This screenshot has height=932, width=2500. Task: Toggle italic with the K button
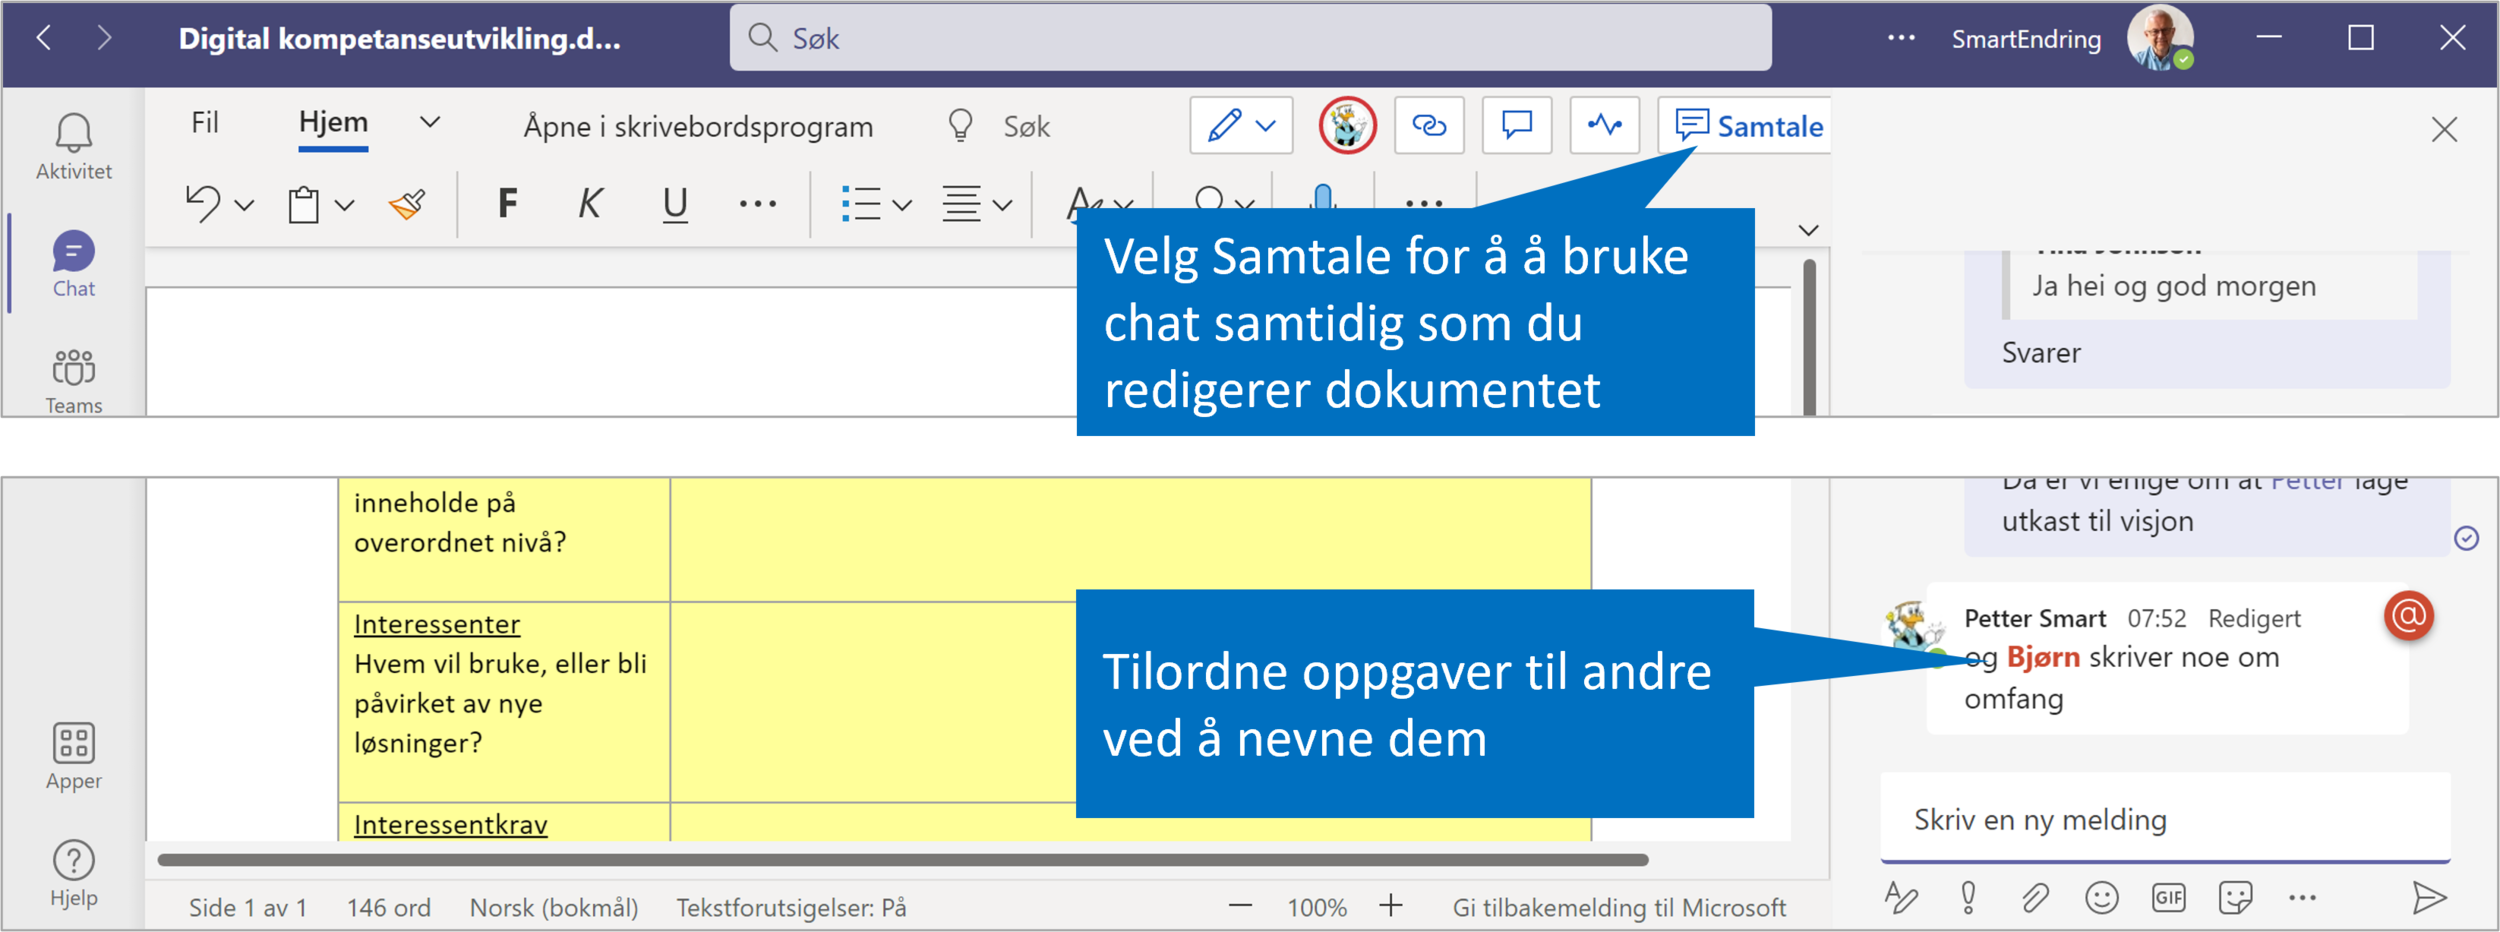[x=590, y=204]
